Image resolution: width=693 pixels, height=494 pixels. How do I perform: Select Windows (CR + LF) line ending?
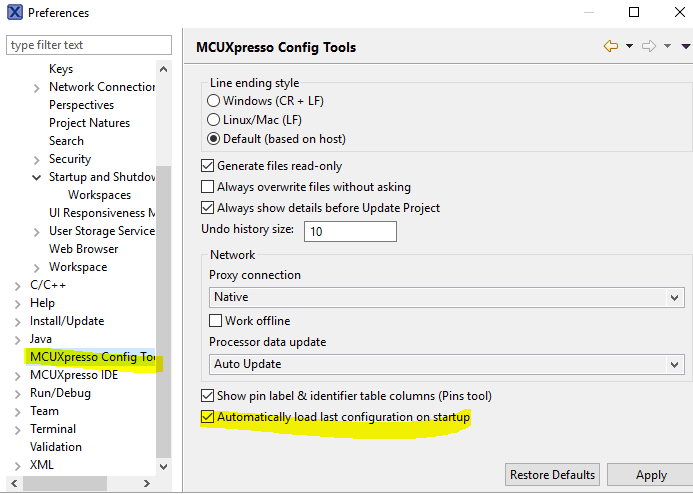click(213, 101)
